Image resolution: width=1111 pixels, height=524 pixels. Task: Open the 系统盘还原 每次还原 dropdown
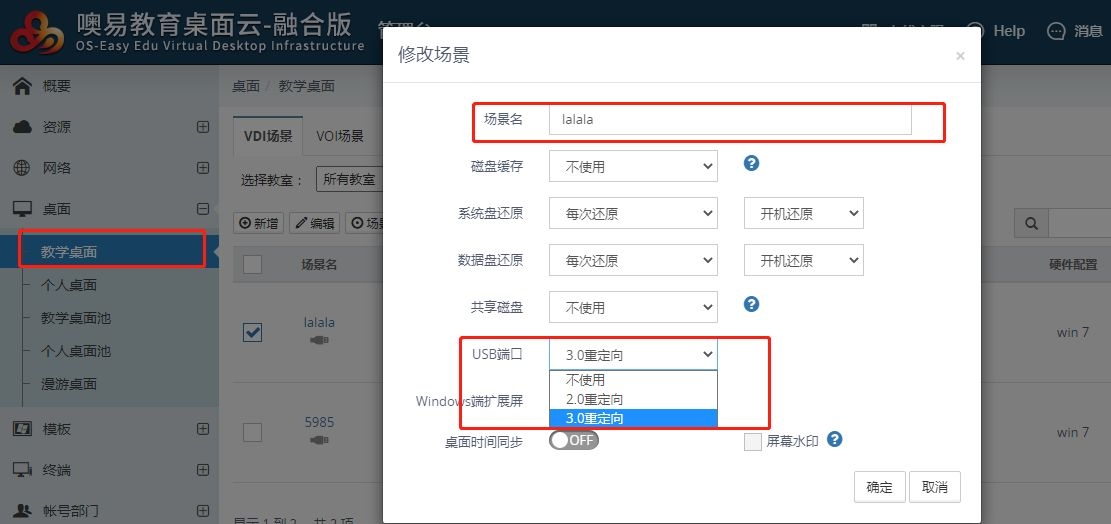click(632, 213)
